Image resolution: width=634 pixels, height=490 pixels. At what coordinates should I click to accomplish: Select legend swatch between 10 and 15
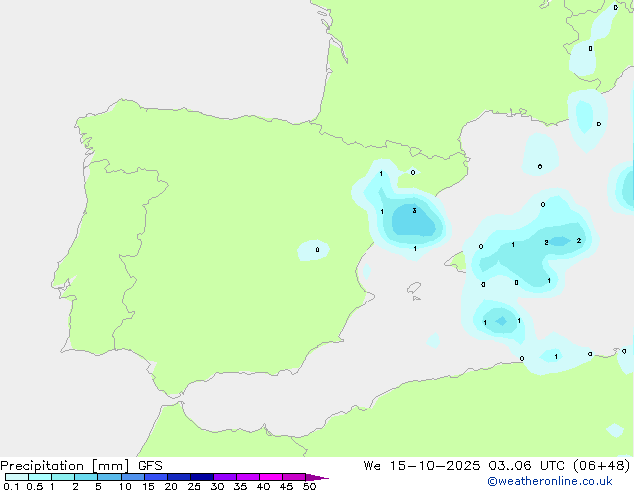coord(132,477)
